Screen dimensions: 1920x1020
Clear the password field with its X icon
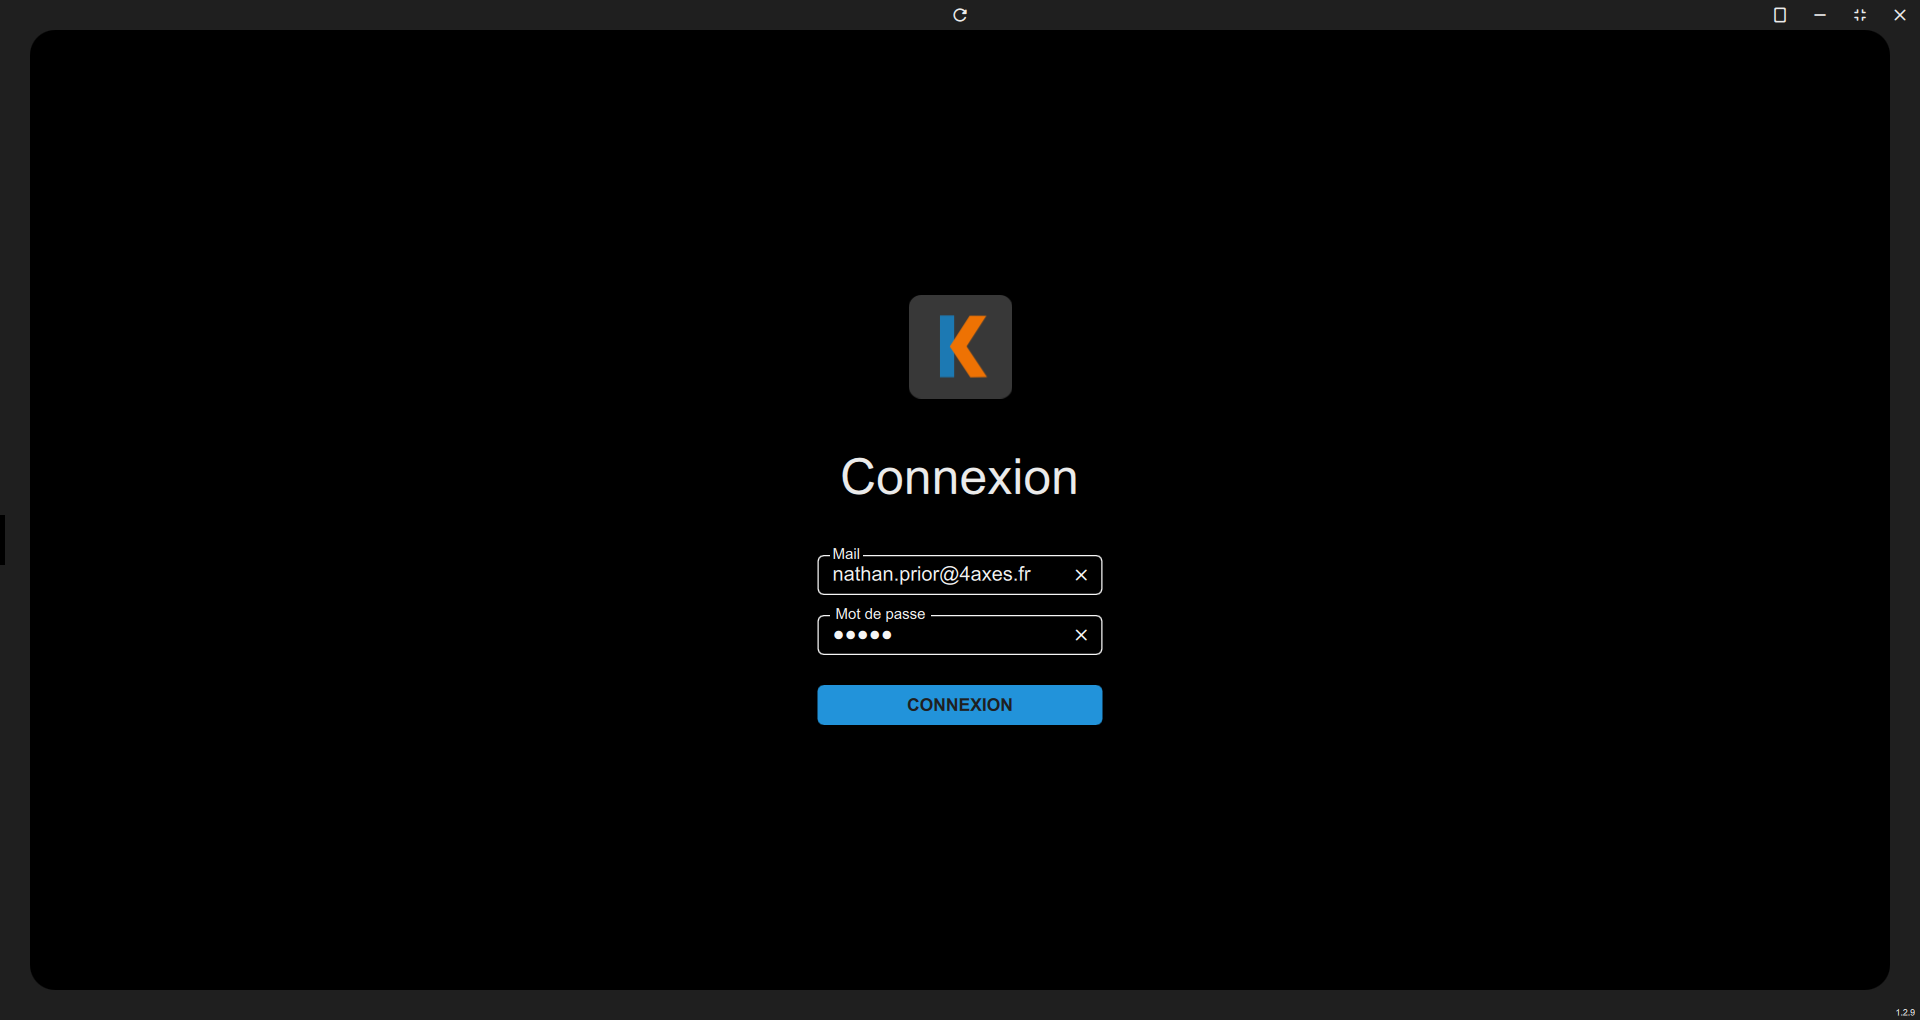click(1081, 635)
